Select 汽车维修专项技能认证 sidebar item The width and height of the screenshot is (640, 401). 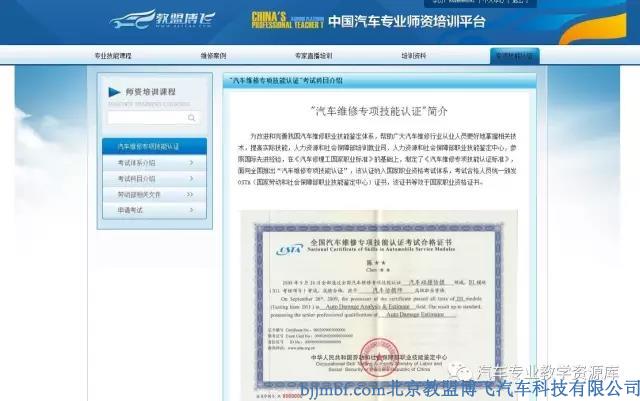(150, 147)
